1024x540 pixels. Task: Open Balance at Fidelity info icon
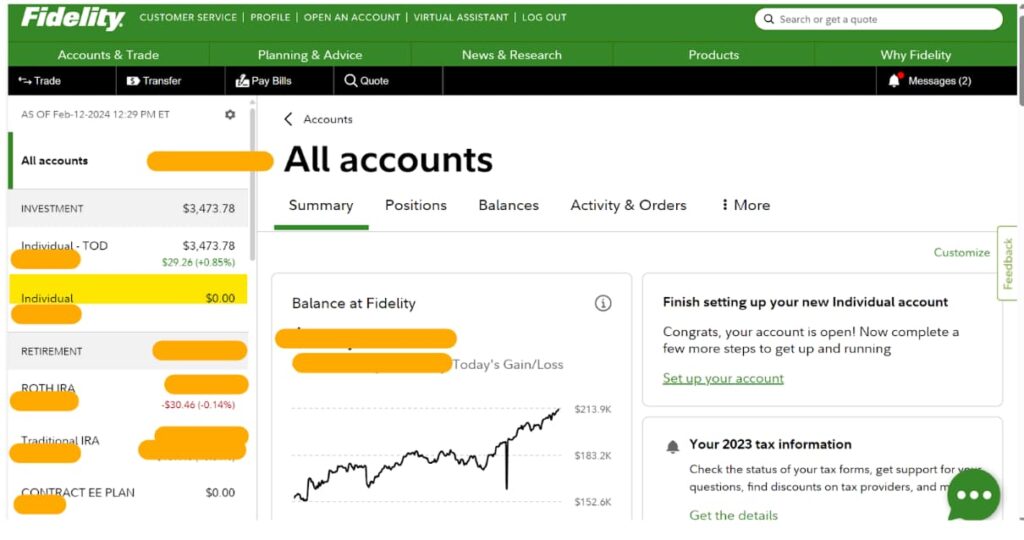[x=603, y=303]
